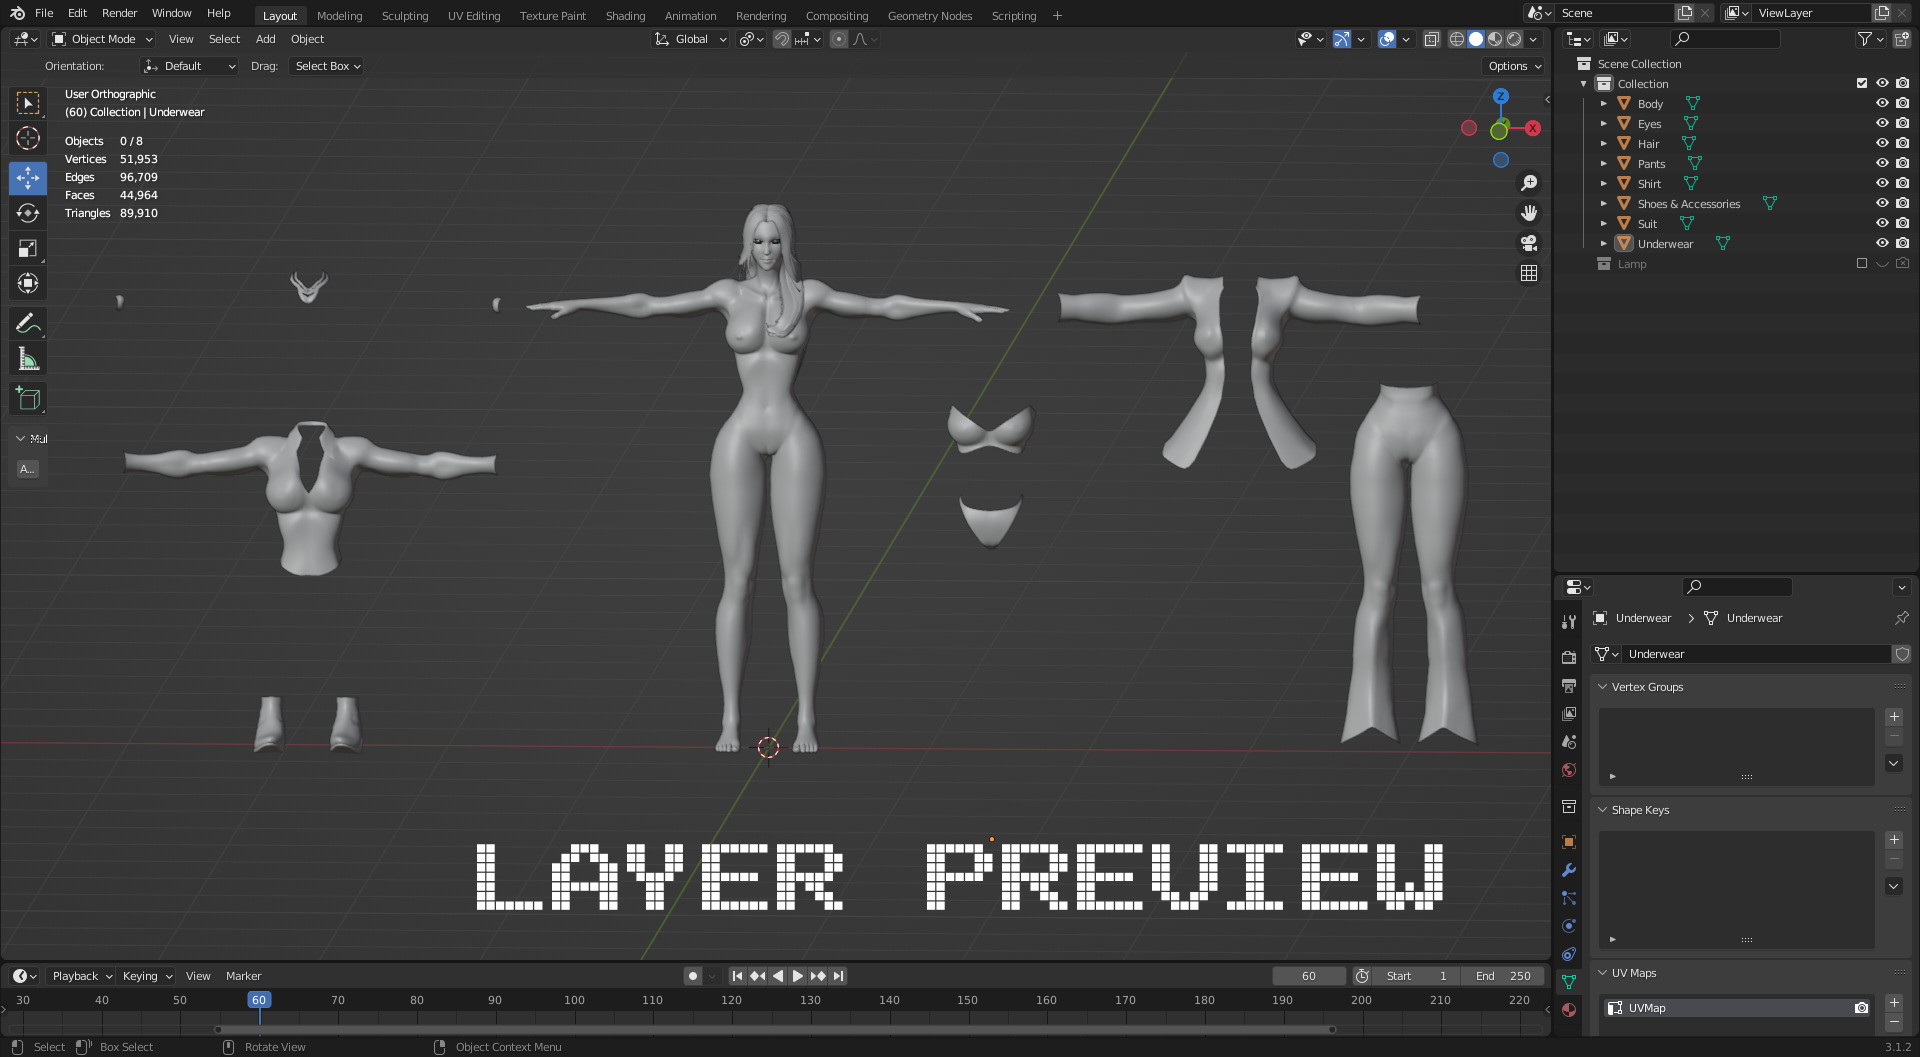Screen dimensions: 1920x1057
Task: Open the Render properties tab
Action: click(x=1569, y=657)
